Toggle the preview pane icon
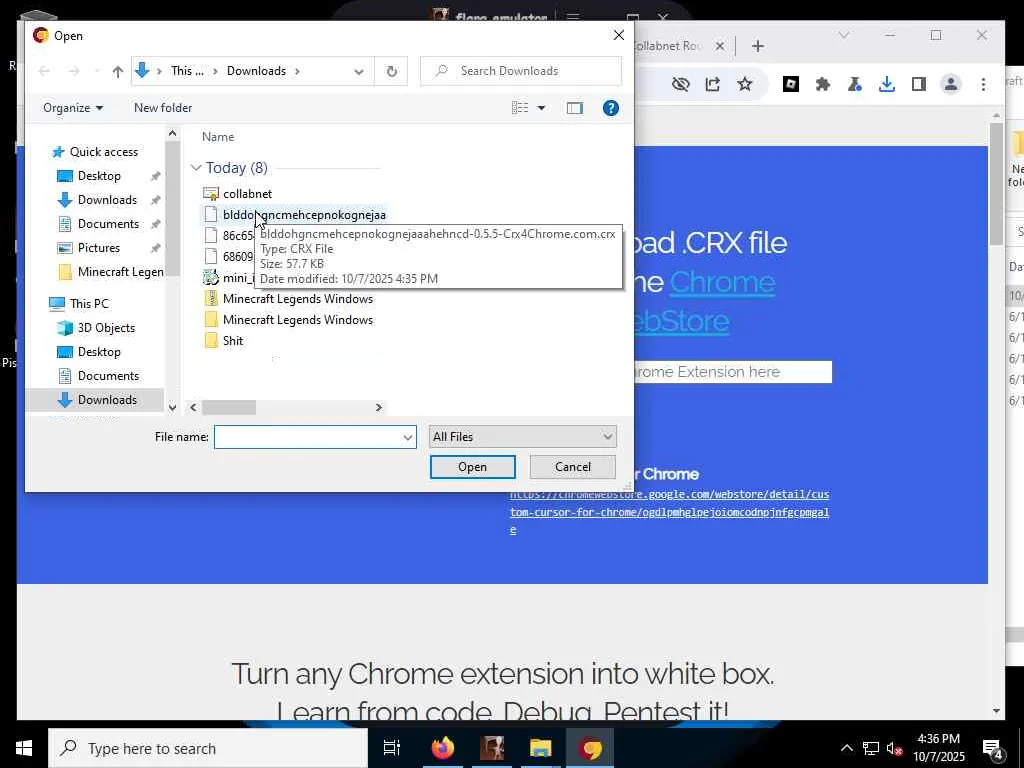The height and width of the screenshot is (768, 1024). point(575,108)
